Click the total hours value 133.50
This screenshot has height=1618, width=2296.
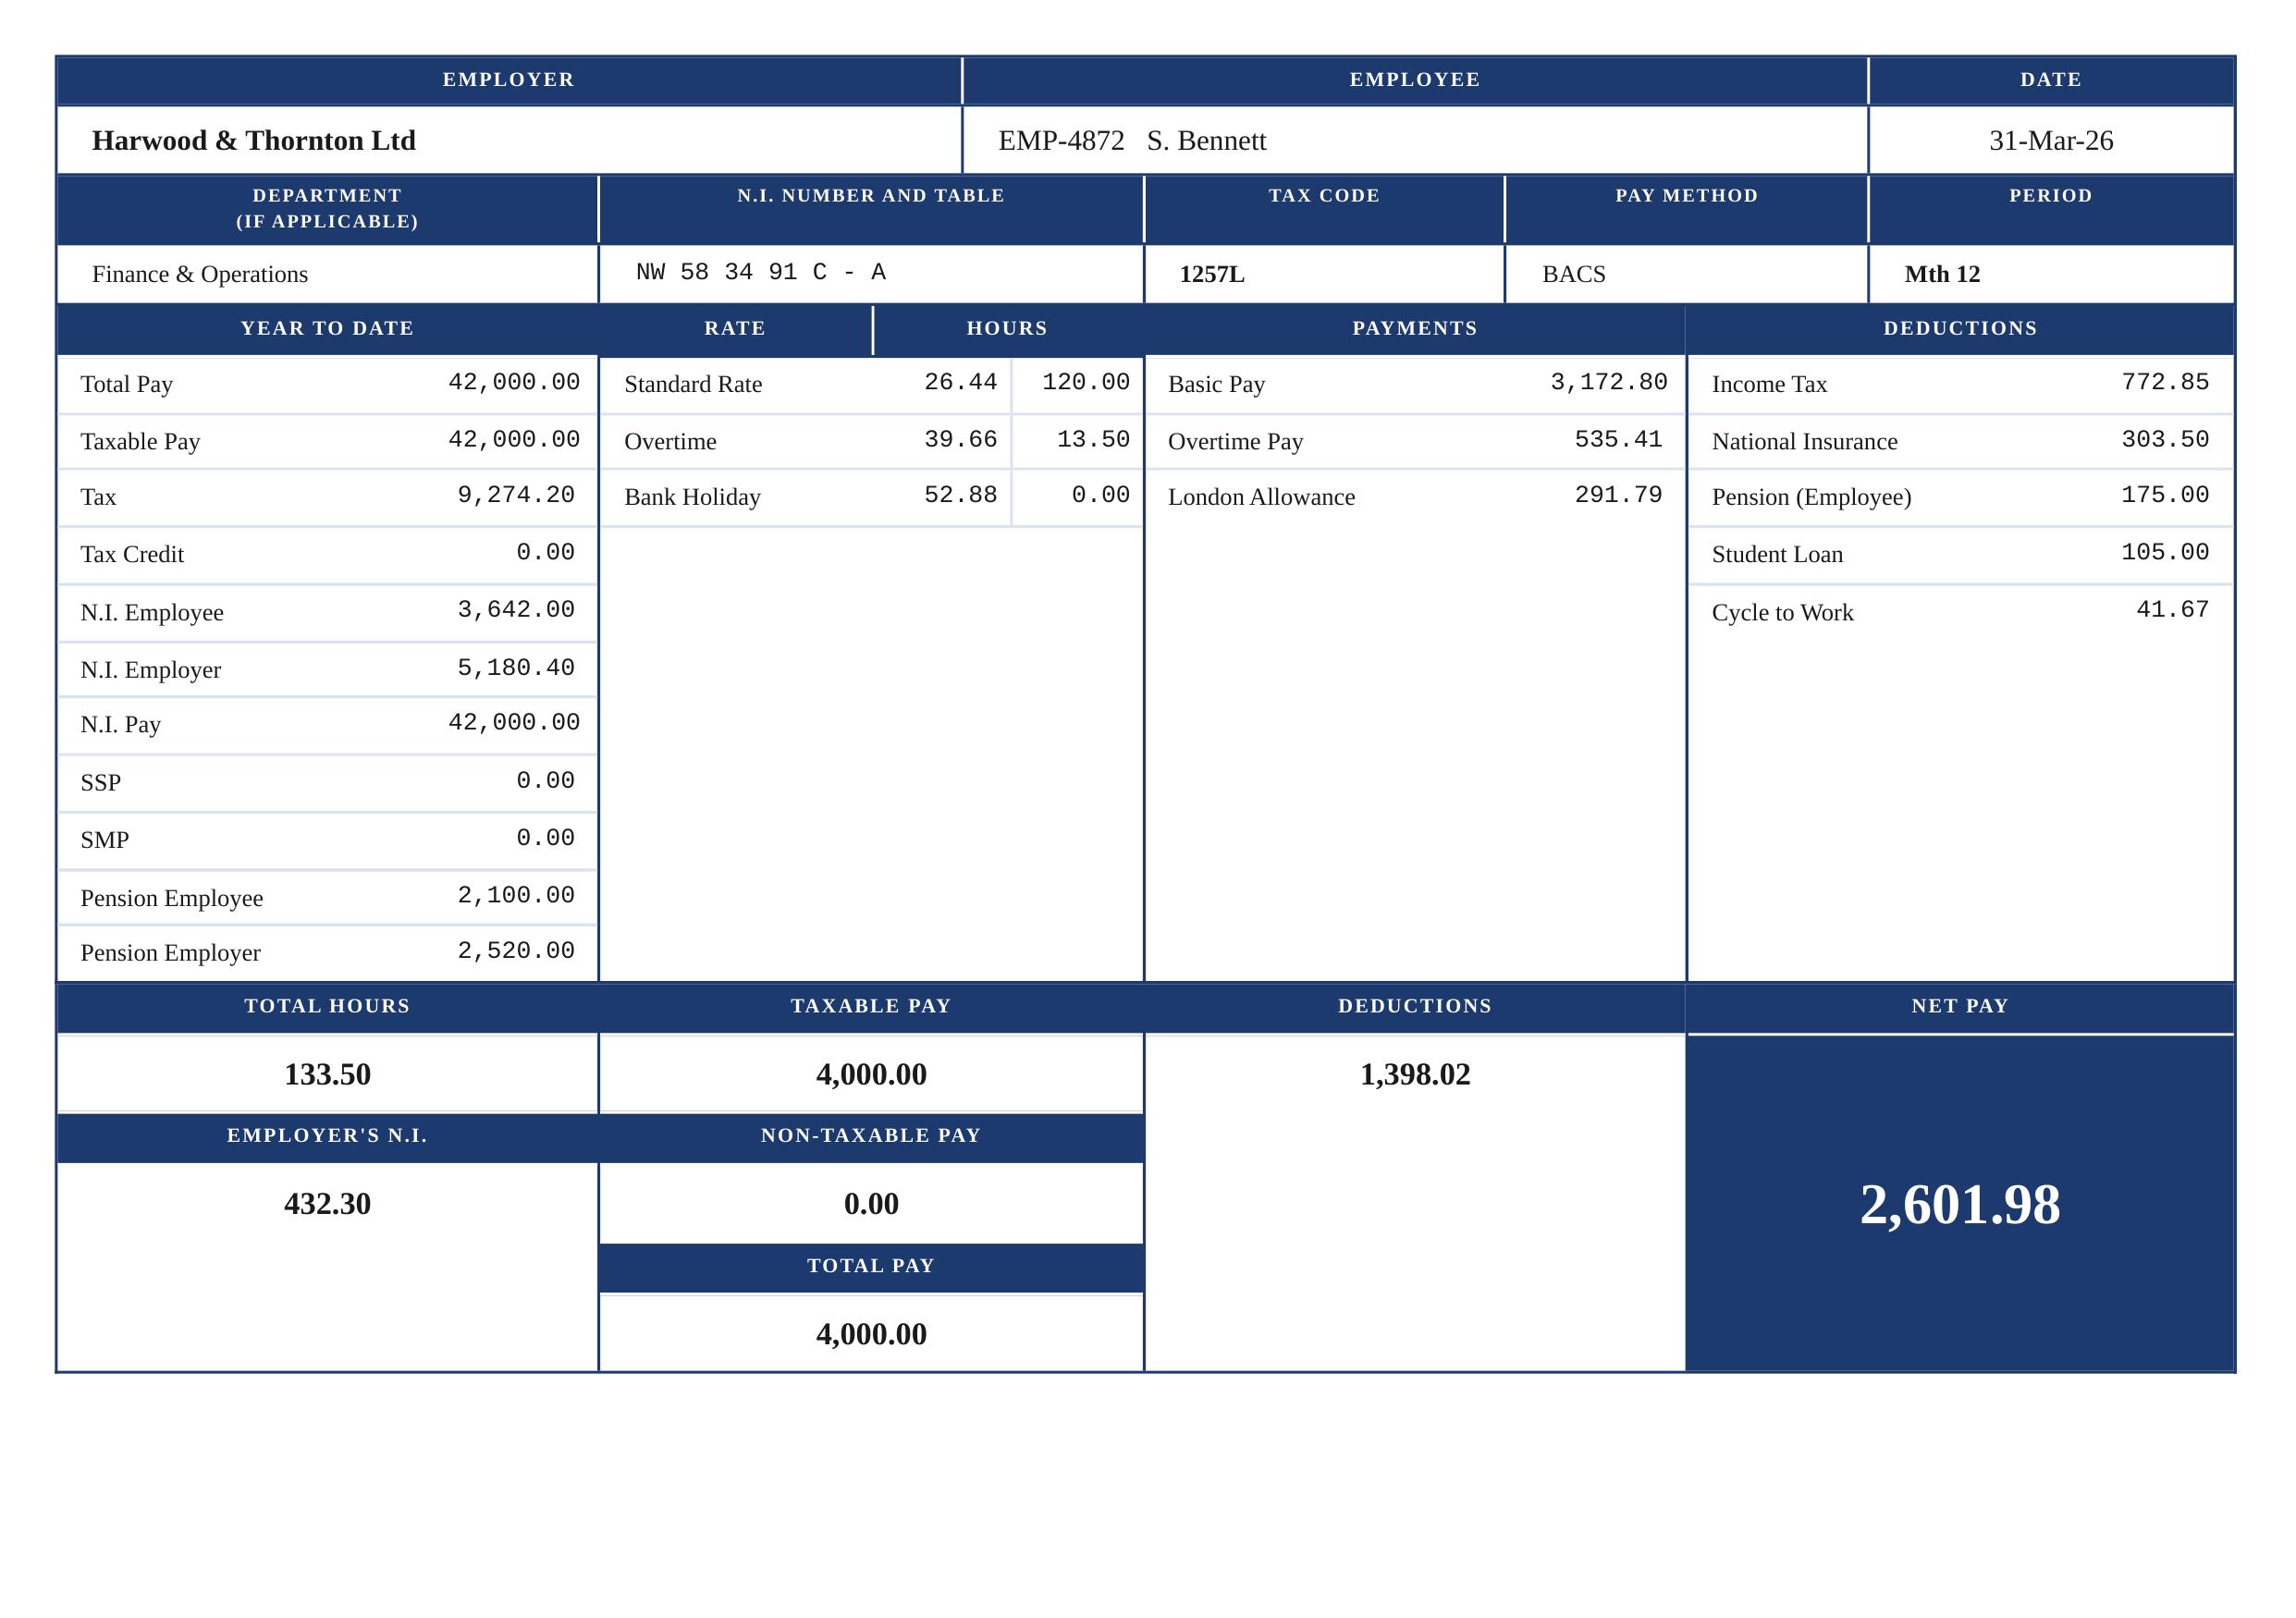[327, 1074]
